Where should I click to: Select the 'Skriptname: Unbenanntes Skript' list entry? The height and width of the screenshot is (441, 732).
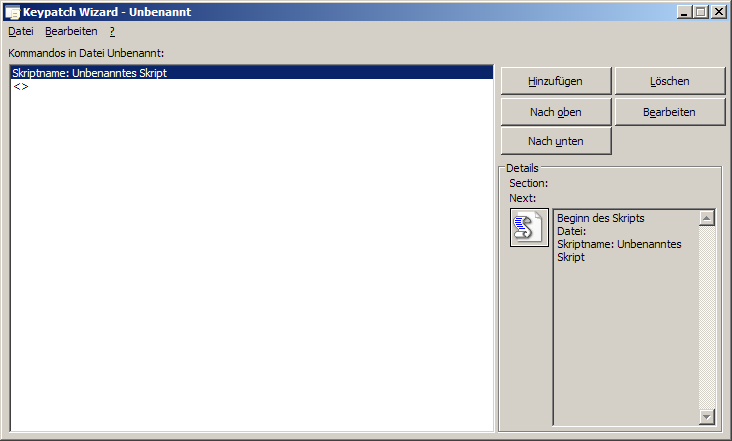[x=89, y=73]
